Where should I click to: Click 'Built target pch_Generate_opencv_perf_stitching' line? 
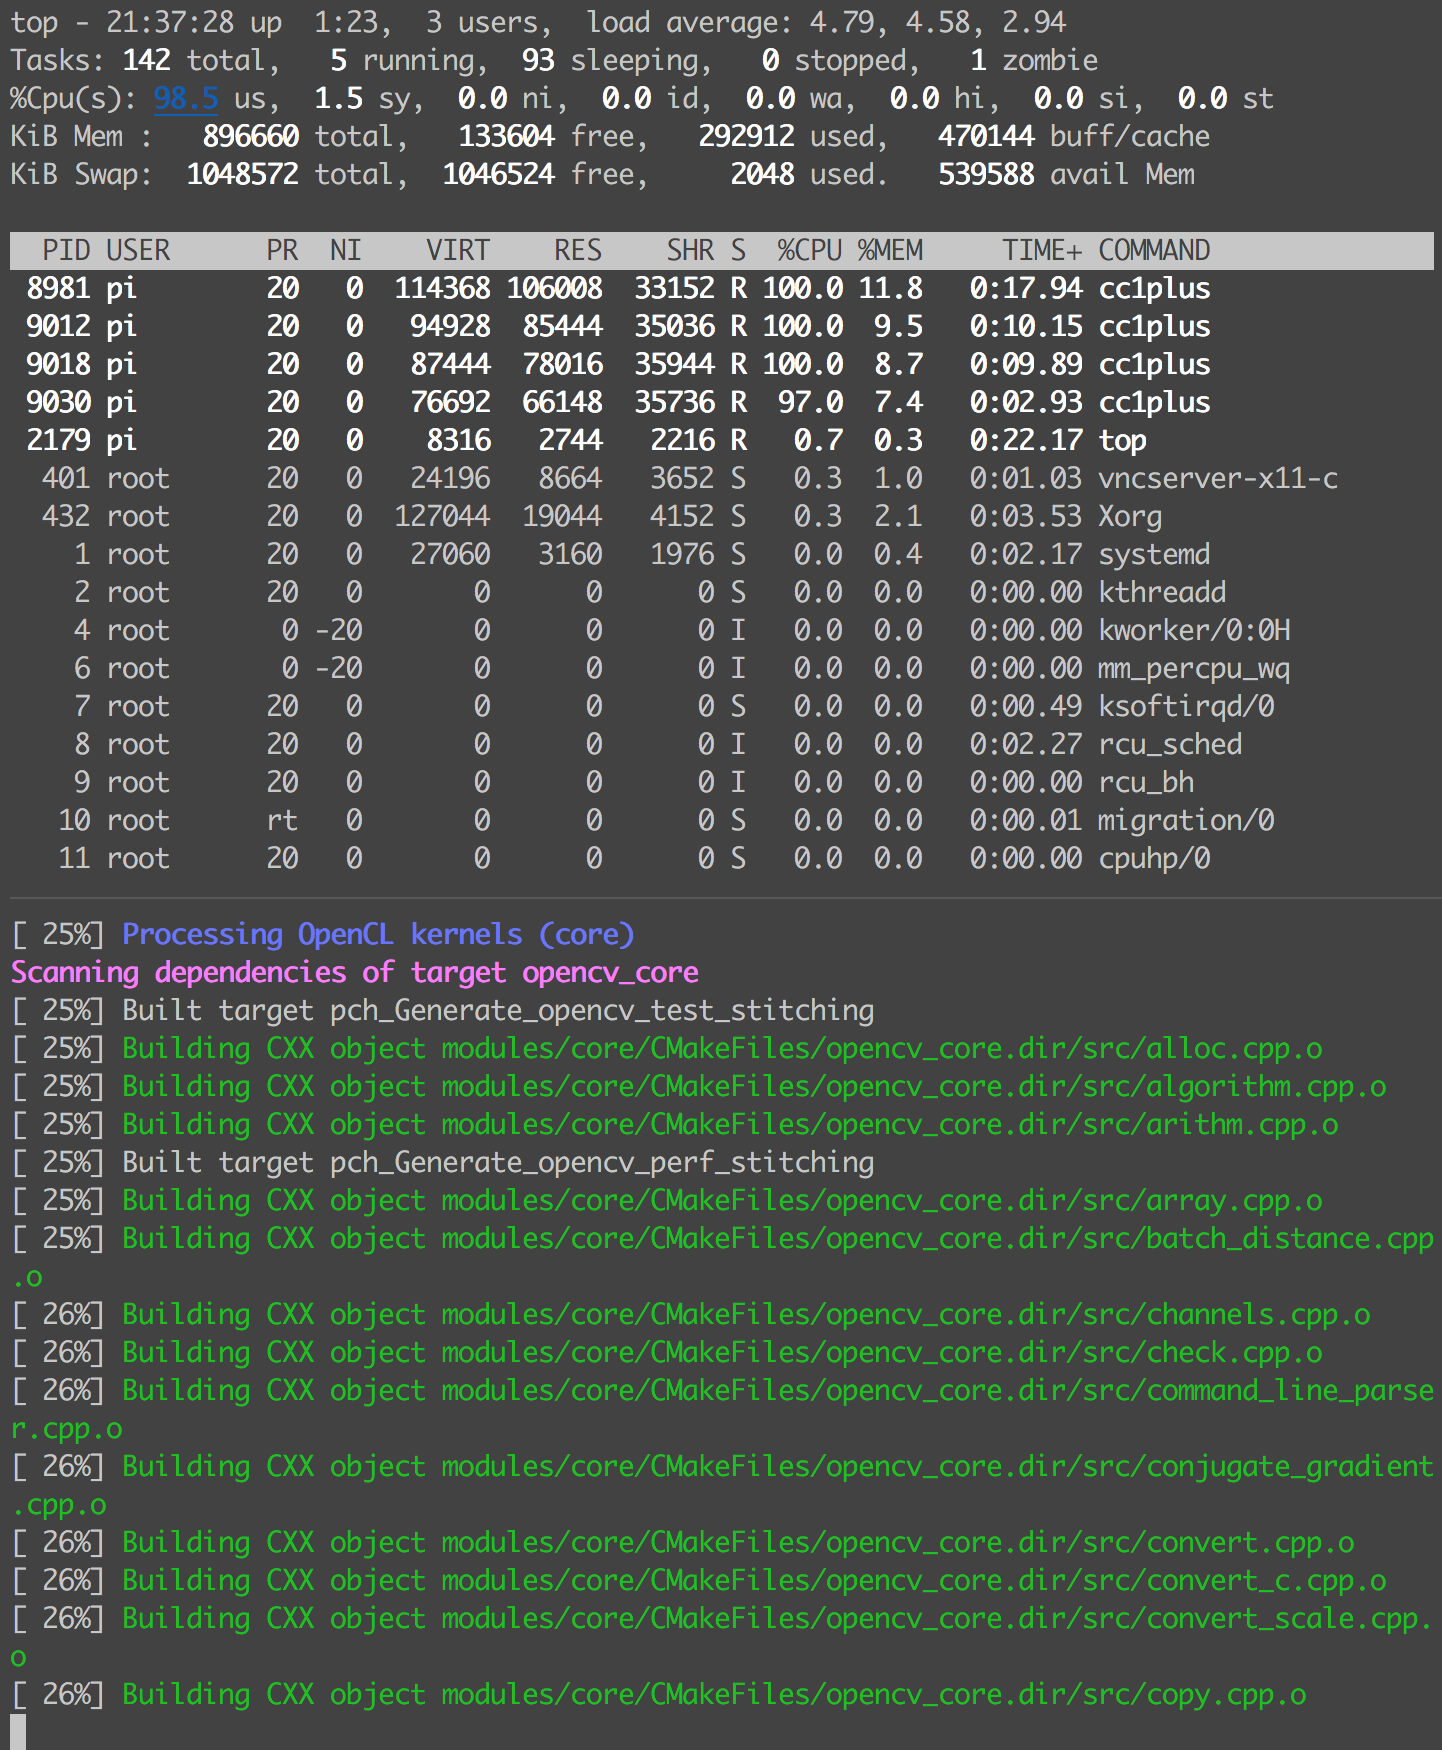[x=498, y=1162]
